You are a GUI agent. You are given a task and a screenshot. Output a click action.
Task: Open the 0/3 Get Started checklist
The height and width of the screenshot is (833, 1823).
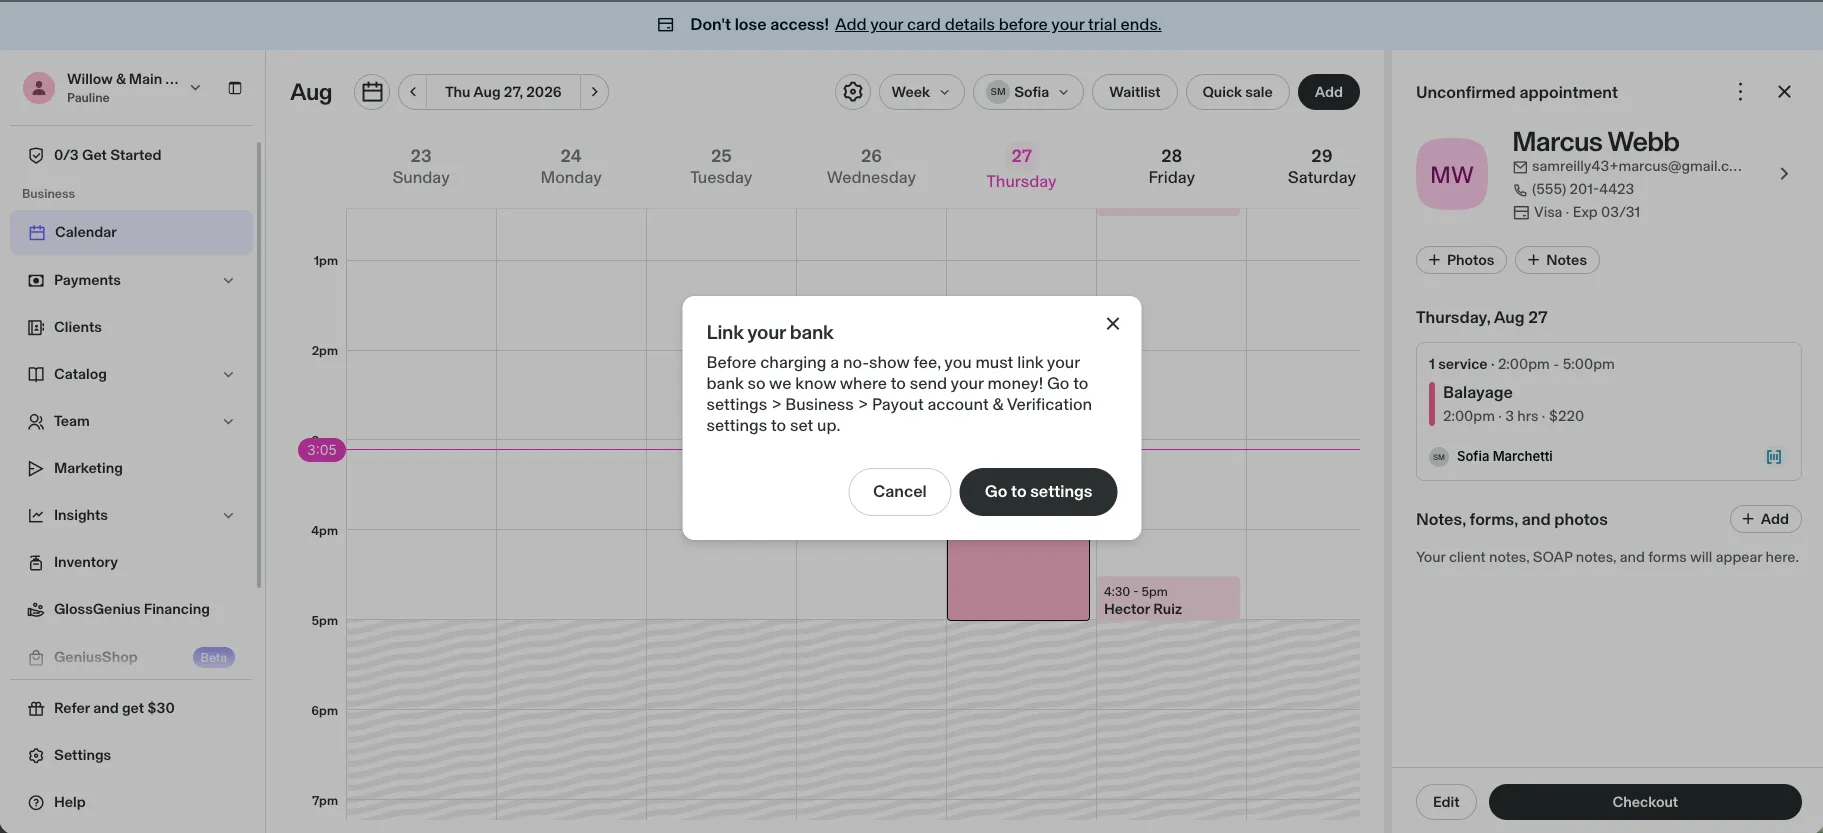click(132, 156)
